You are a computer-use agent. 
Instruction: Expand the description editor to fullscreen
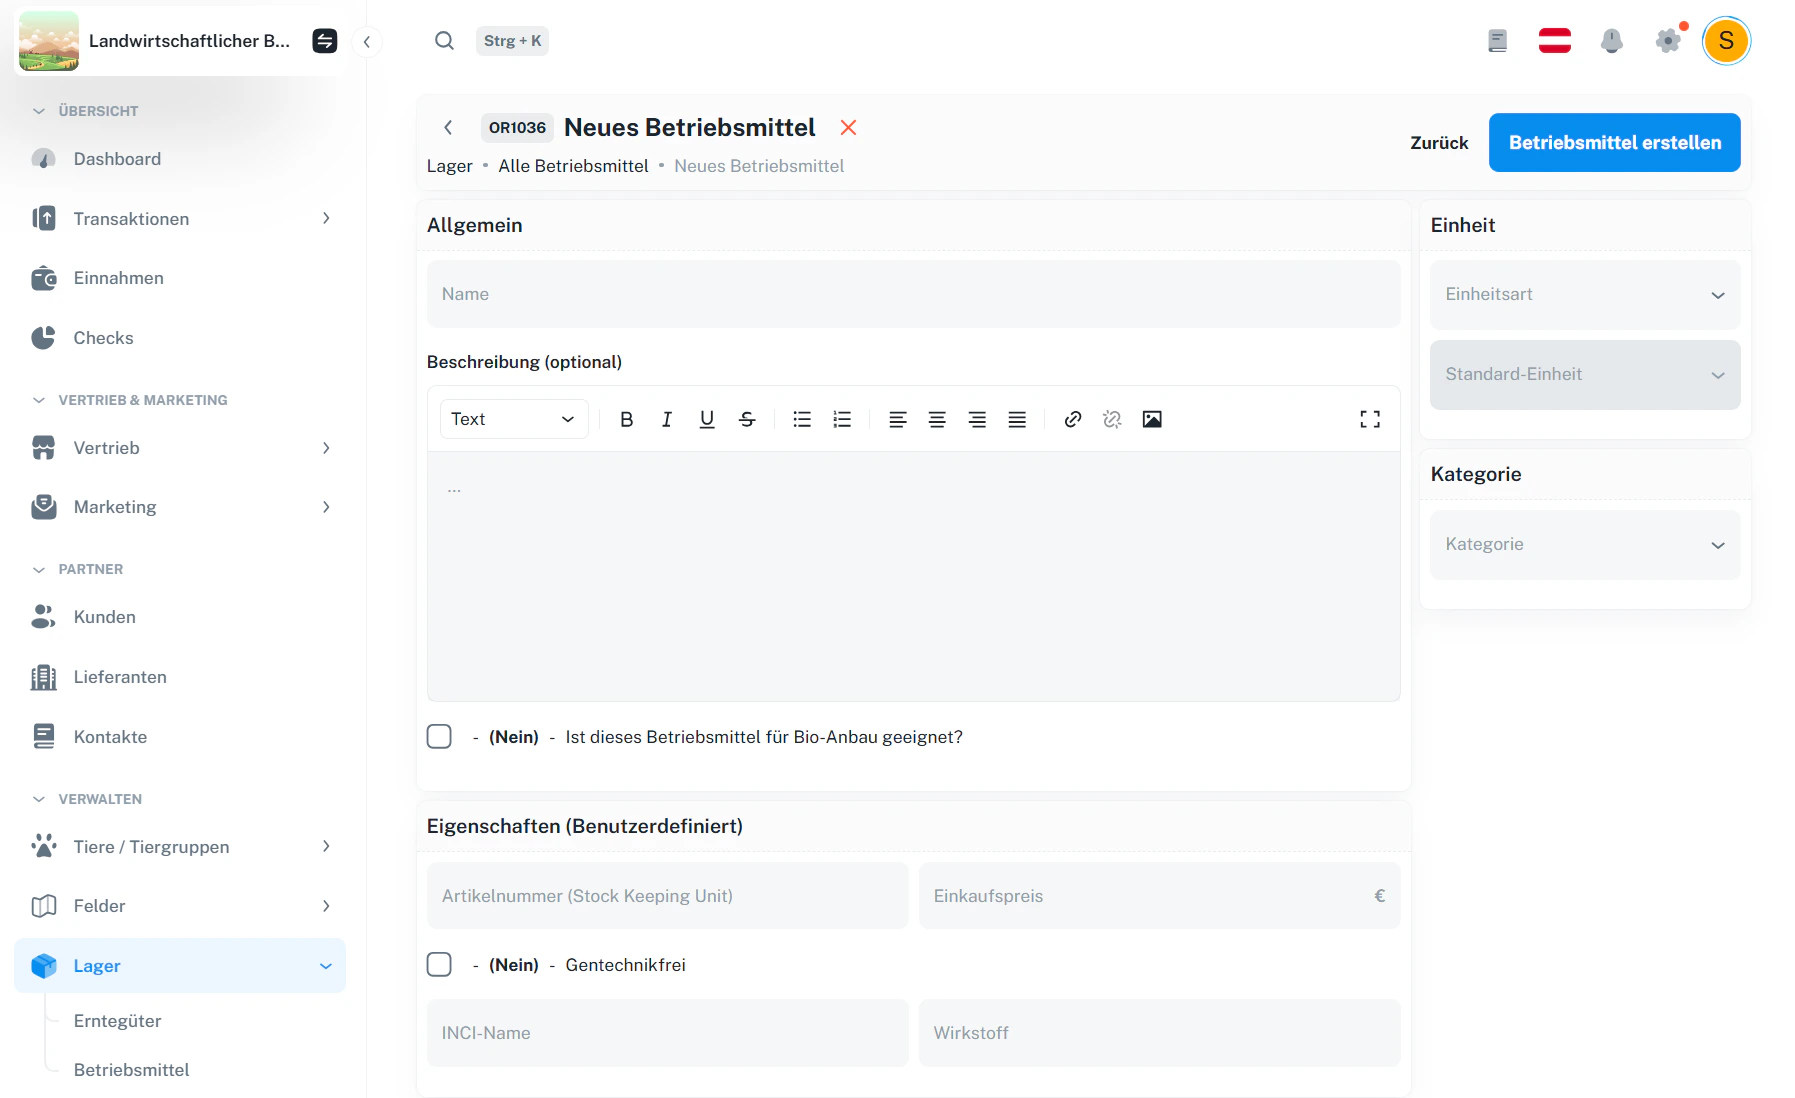(x=1370, y=419)
